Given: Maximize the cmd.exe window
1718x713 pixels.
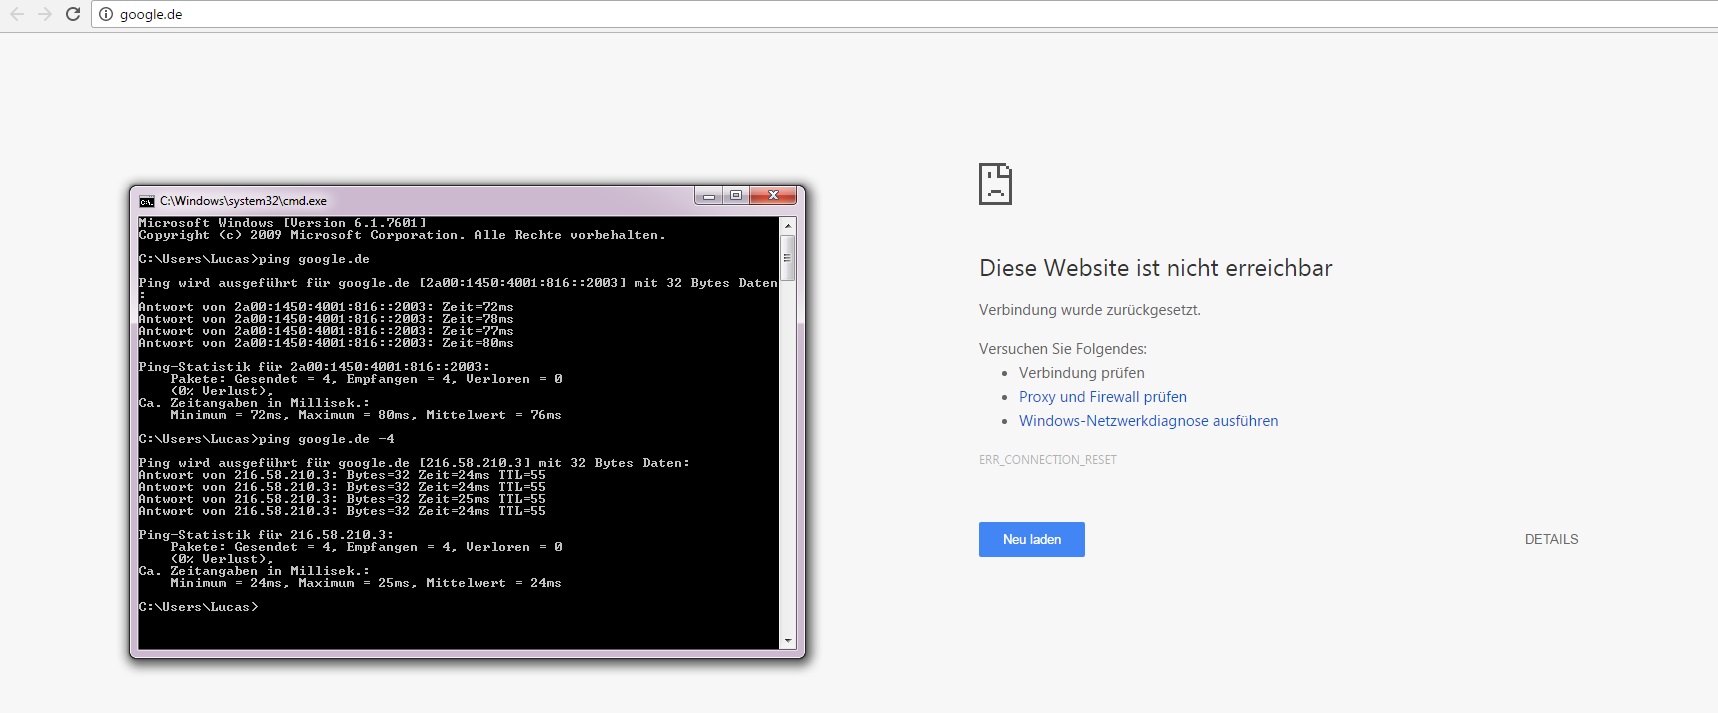Looking at the screenshot, I should 735,196.
